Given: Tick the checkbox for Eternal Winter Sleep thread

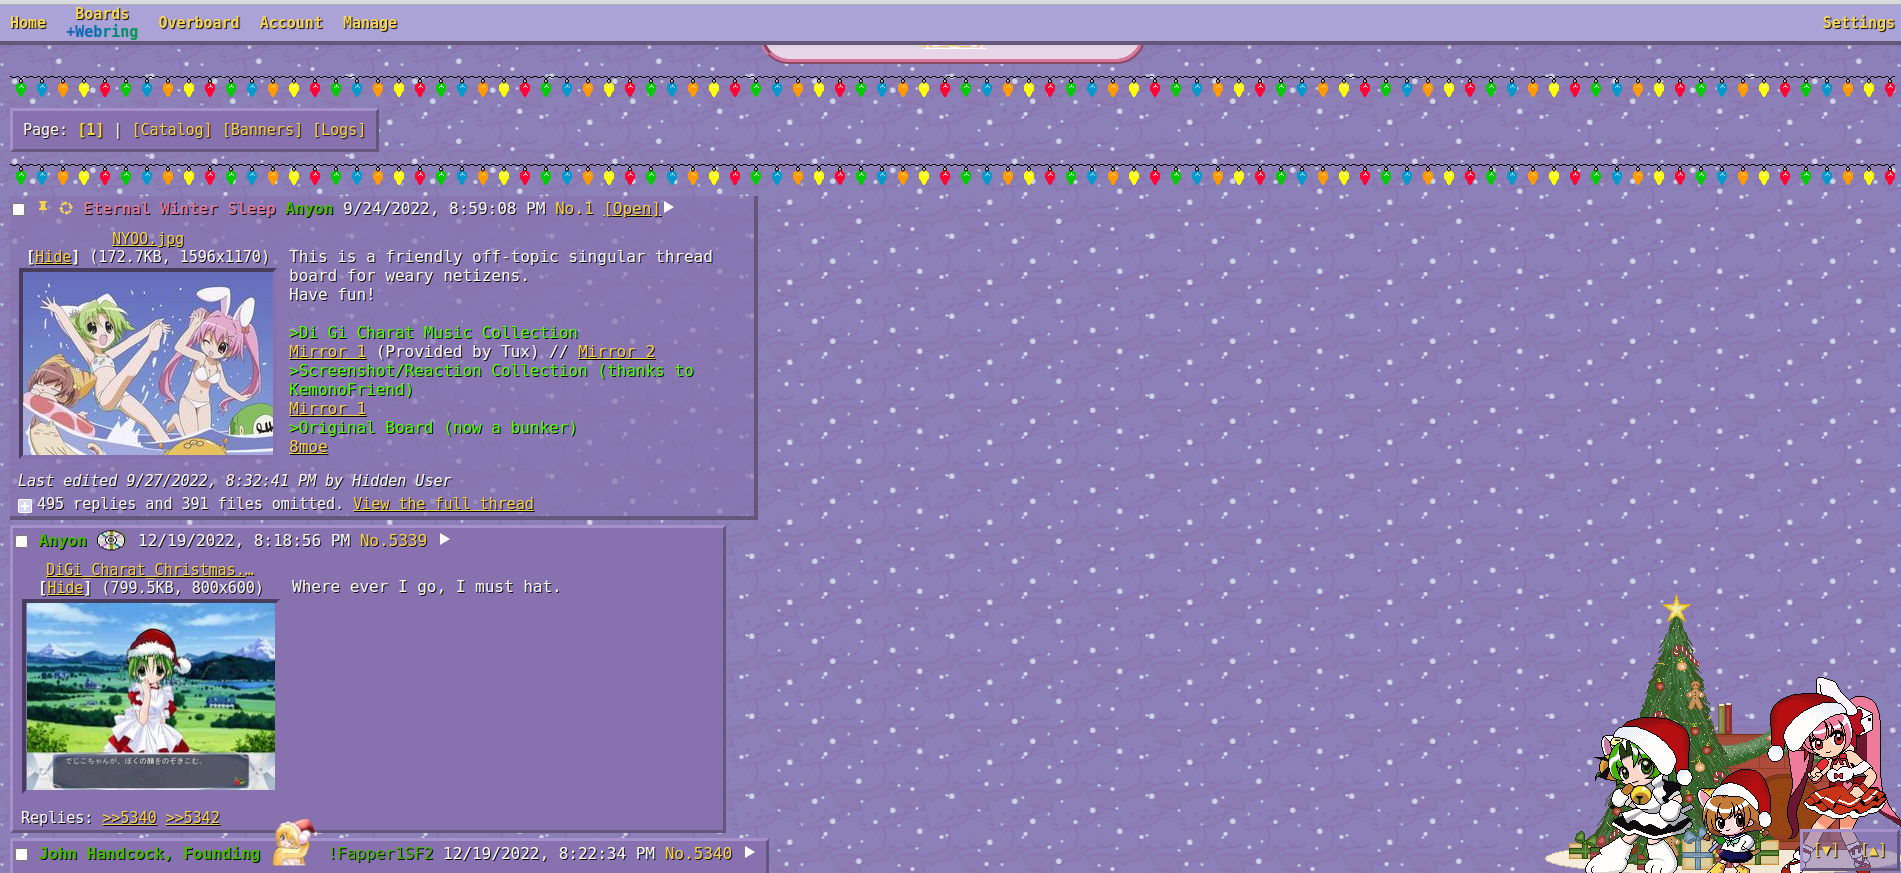Looking at the screenshot, I should [18, 209].
